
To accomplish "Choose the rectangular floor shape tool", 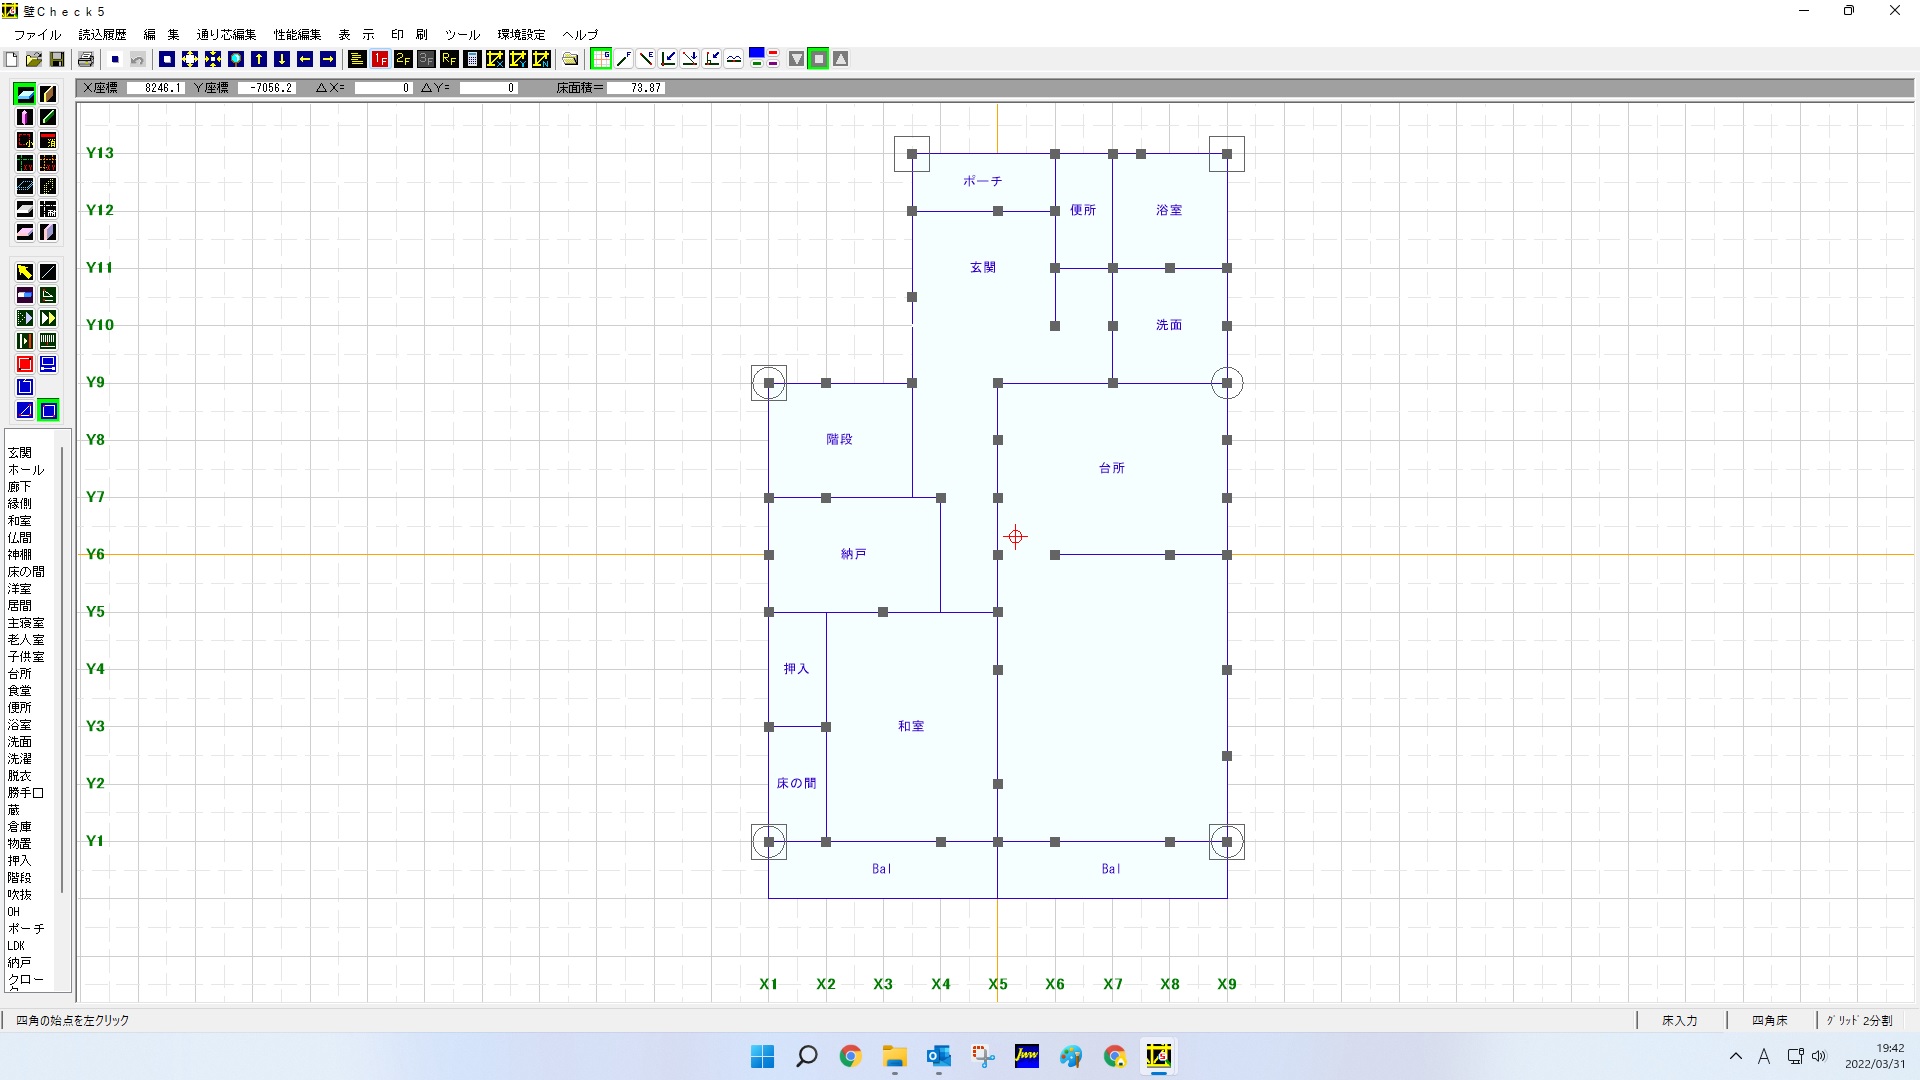I will coord(48,410).
